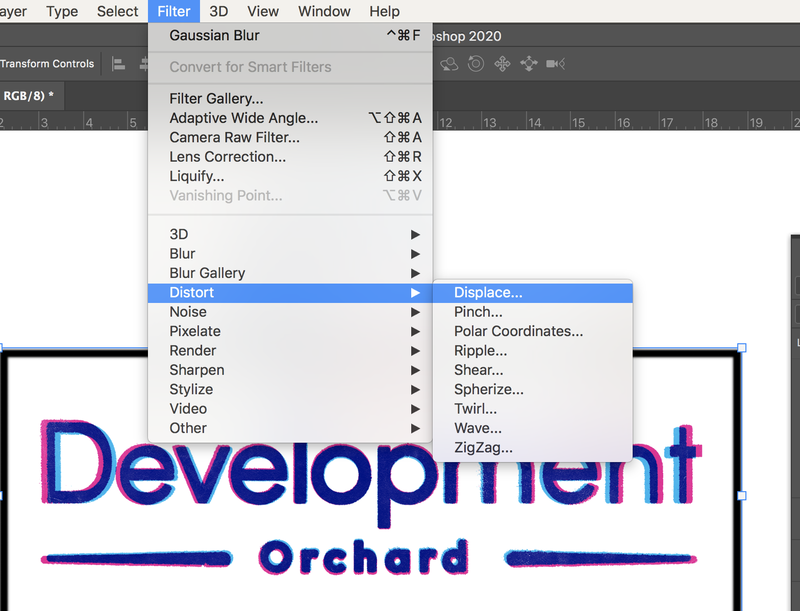
Task: Click the Align left edges icon
Action: coord(118,64)
